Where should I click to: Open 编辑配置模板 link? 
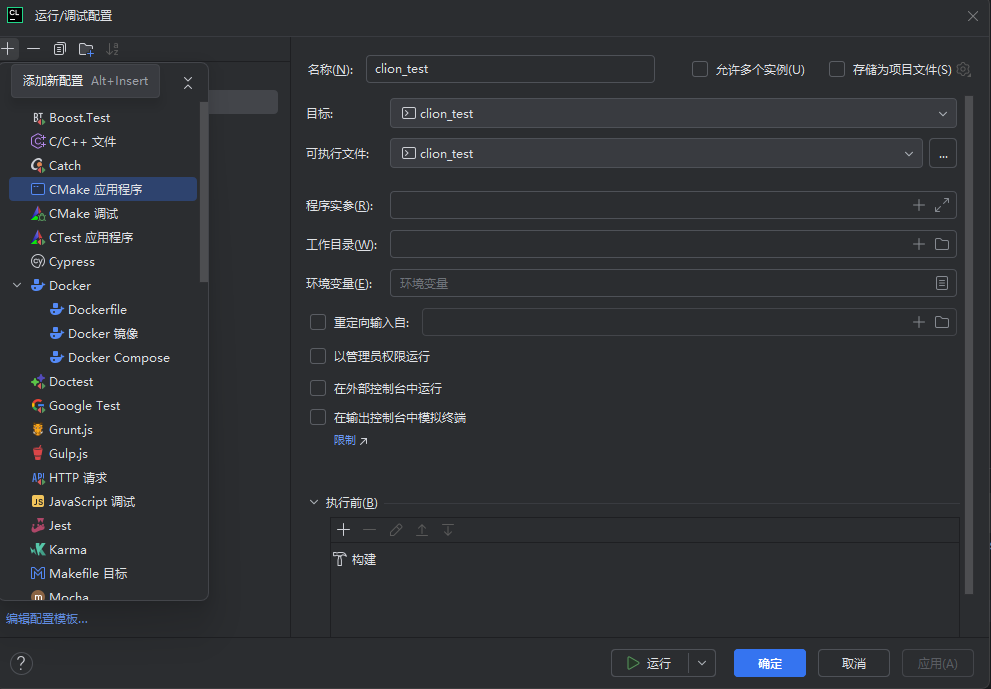point(47,619)
